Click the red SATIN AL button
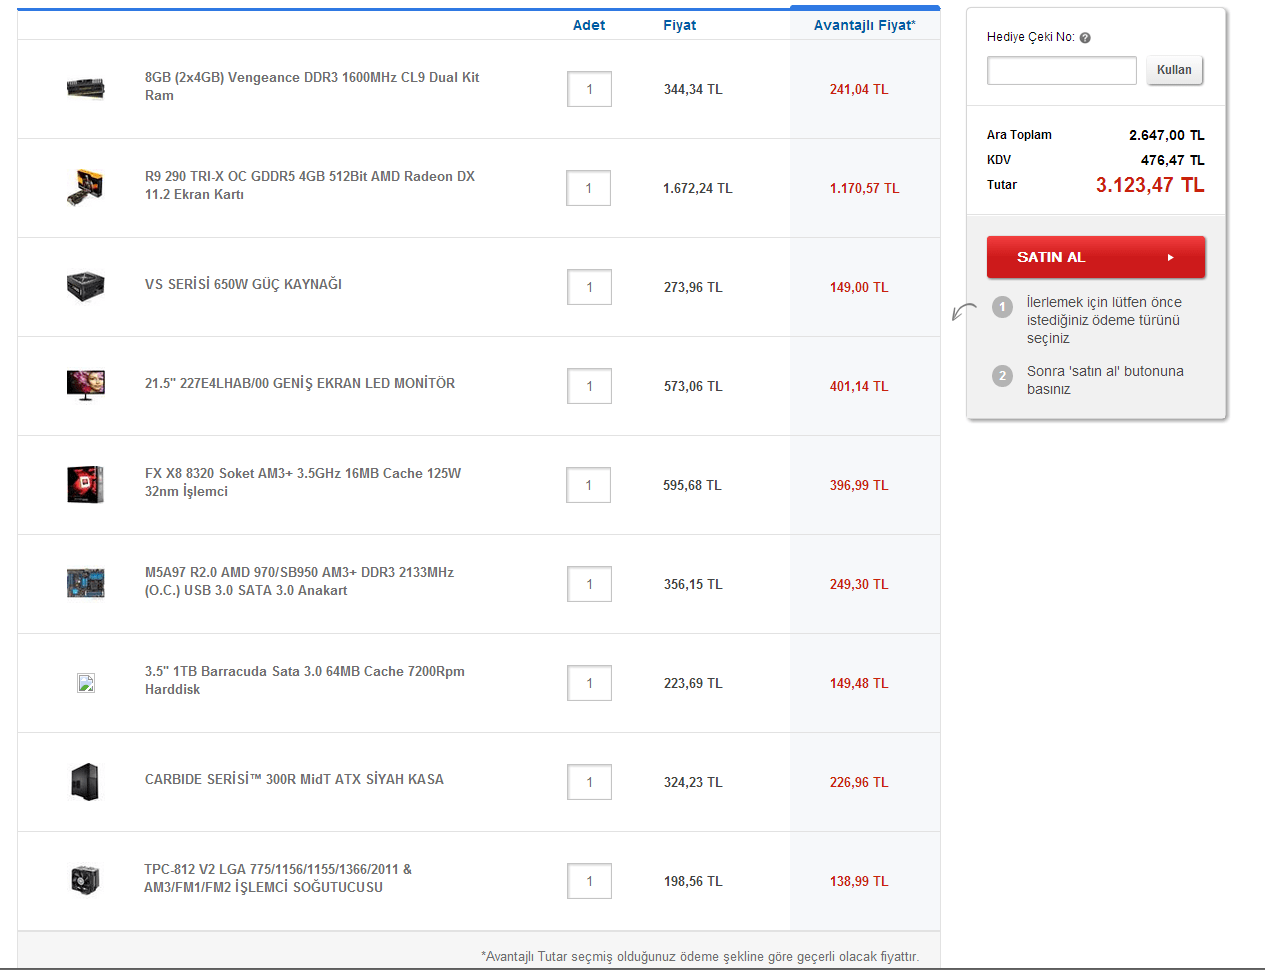 [1096, 257]
